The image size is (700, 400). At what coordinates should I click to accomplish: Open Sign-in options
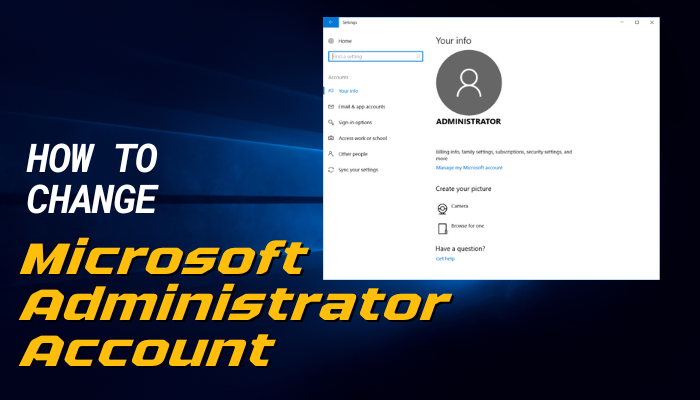pyautogui.click(x=355, y=122)
